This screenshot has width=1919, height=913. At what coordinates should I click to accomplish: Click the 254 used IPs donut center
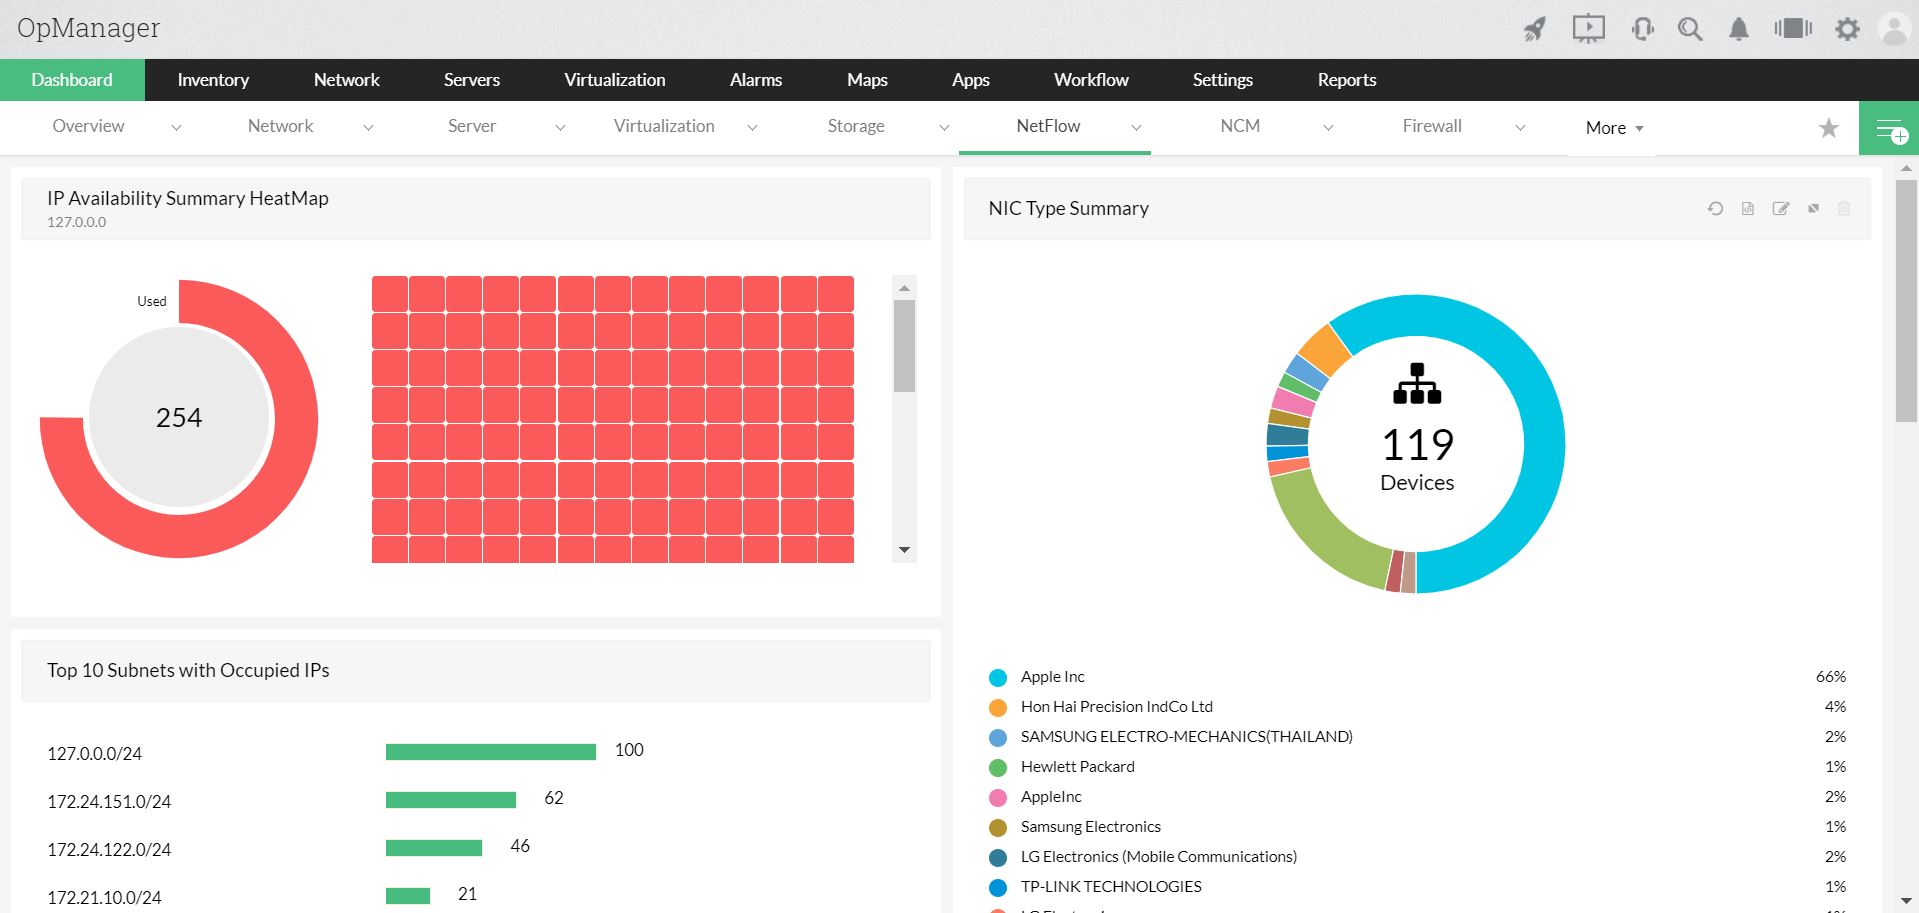179,418
